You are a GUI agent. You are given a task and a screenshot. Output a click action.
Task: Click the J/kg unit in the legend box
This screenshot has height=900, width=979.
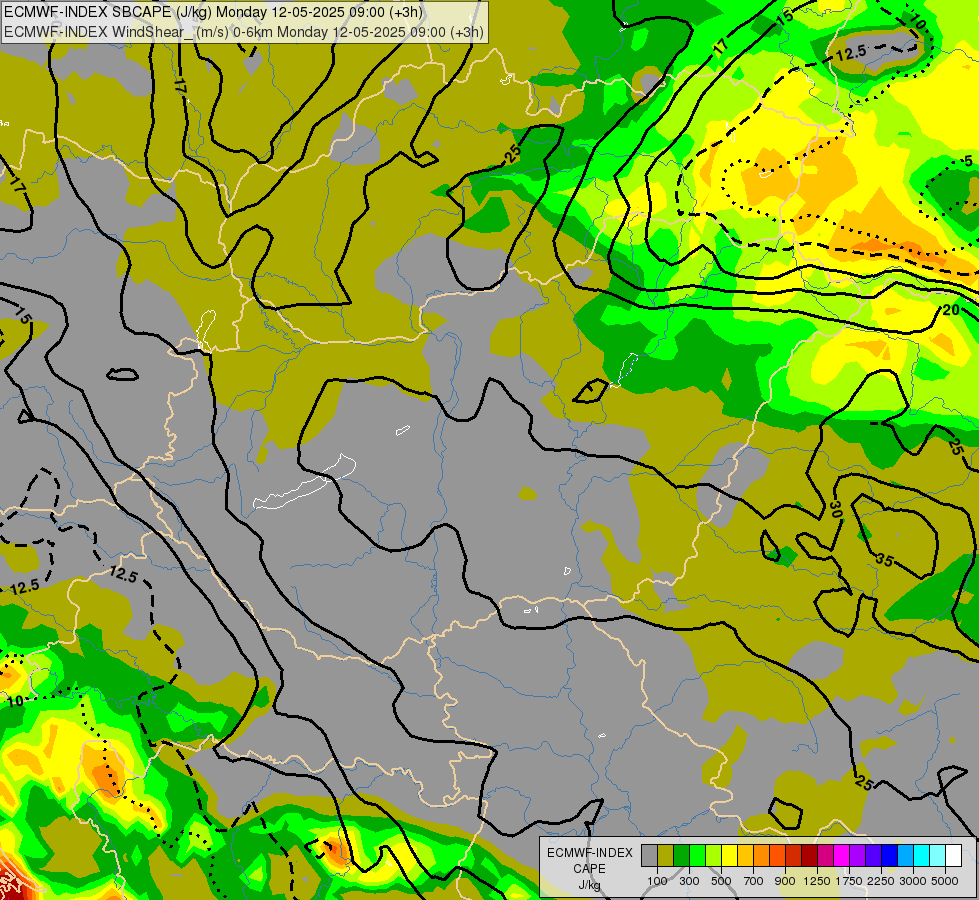(x=589, y=885)
